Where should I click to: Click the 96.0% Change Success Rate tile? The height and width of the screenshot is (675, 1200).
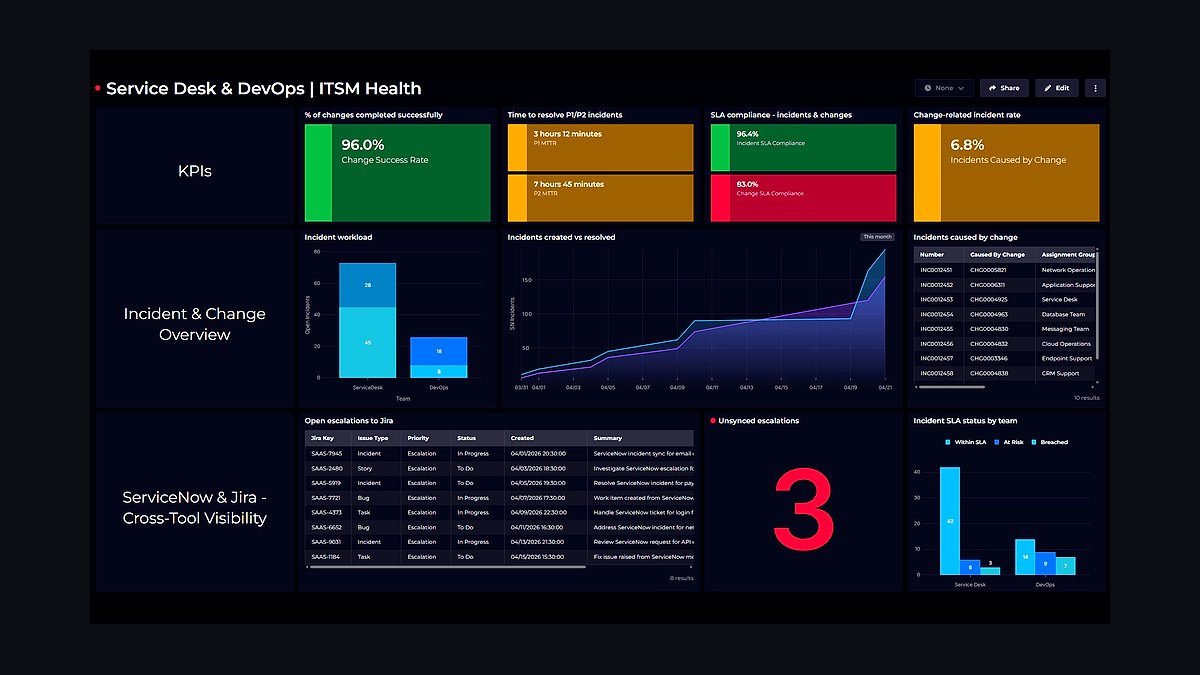[x=398, y=173]
